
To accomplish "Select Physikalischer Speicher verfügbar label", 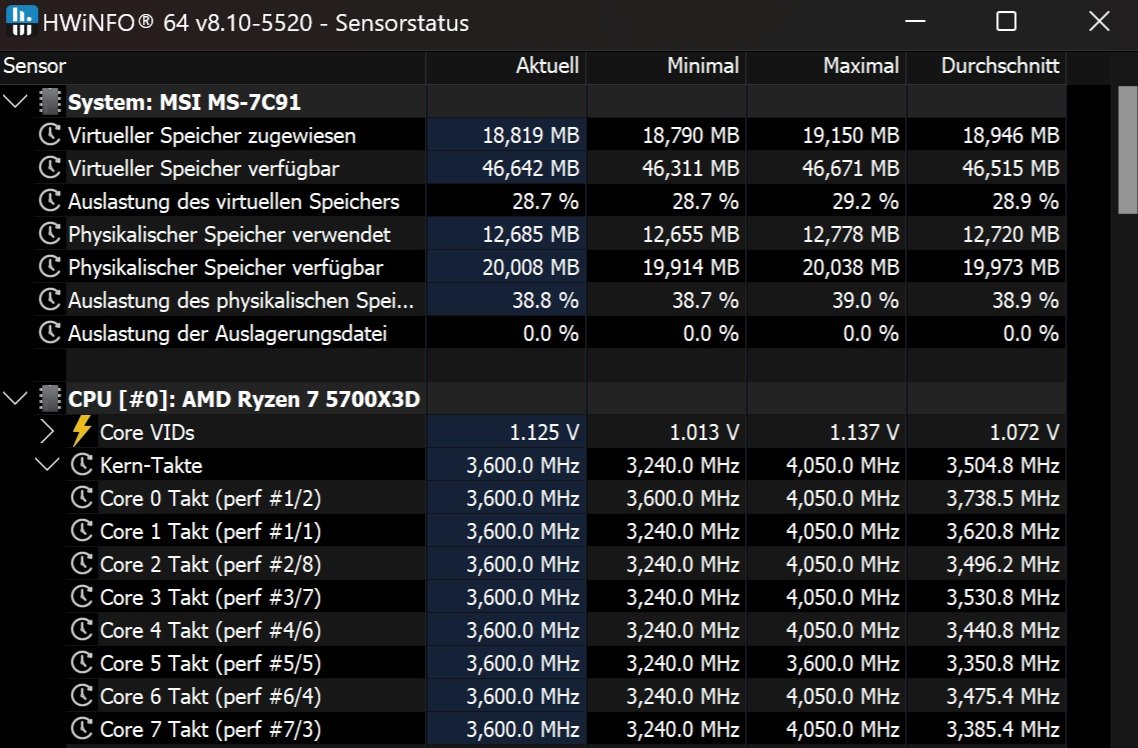I will [226, 268].
